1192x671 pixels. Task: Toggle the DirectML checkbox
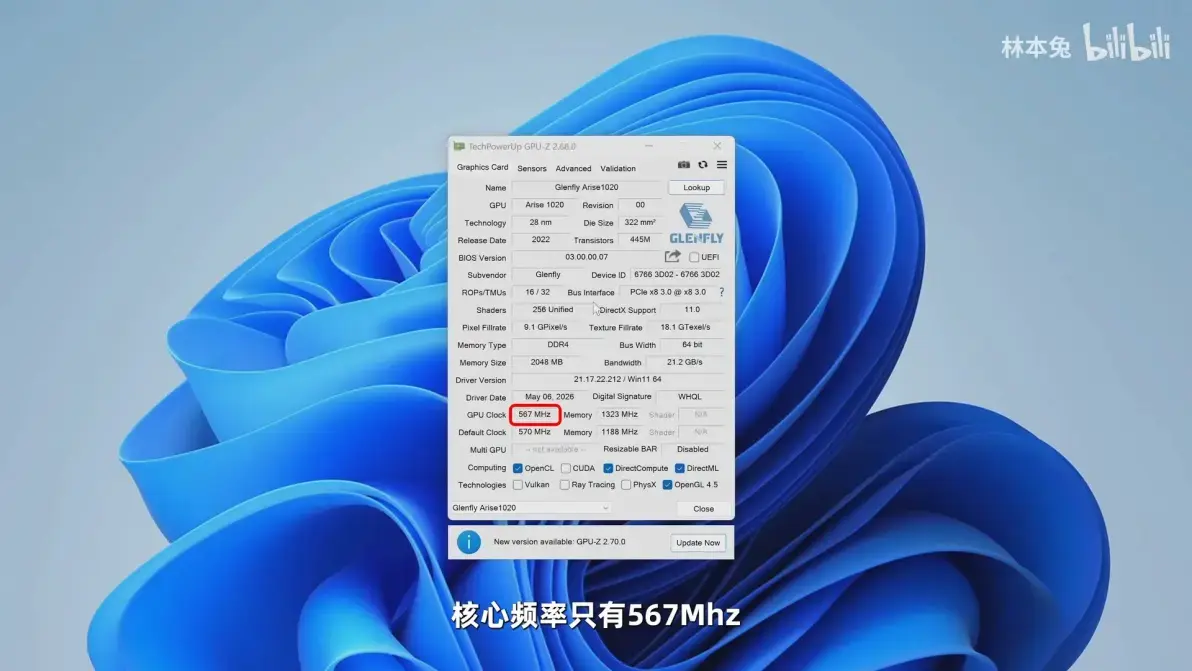(x=680, y=468)
